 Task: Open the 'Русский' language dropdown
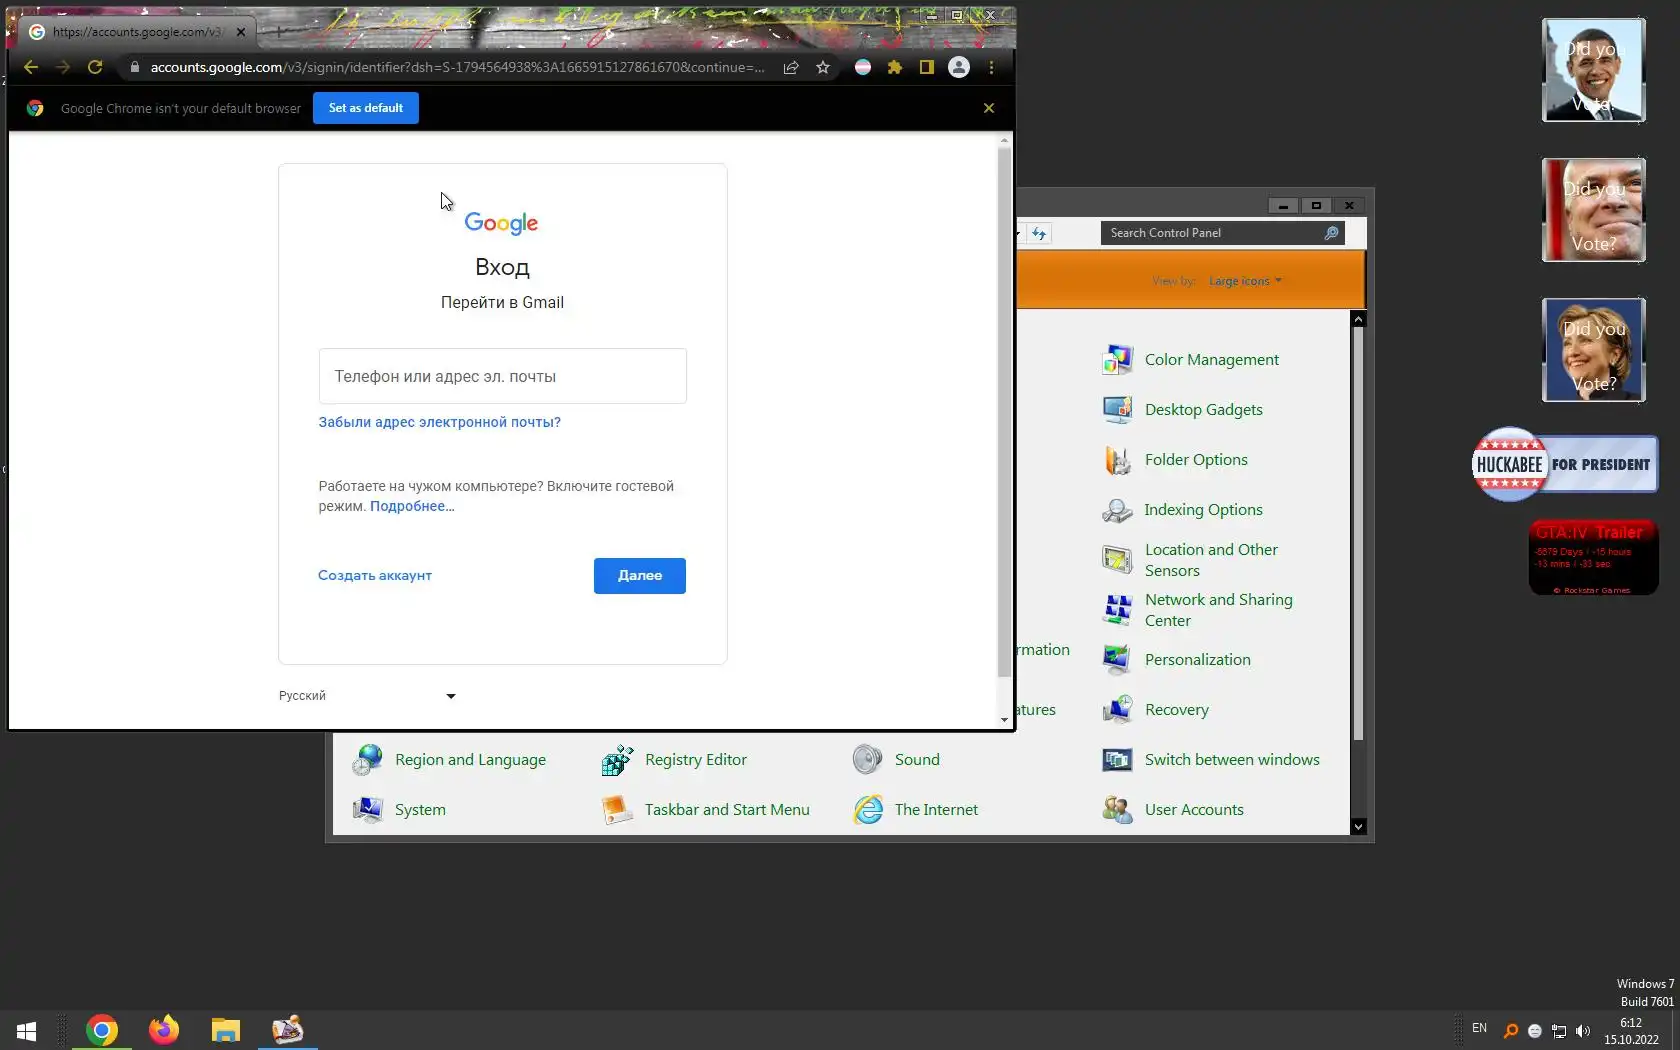[367, 696]
